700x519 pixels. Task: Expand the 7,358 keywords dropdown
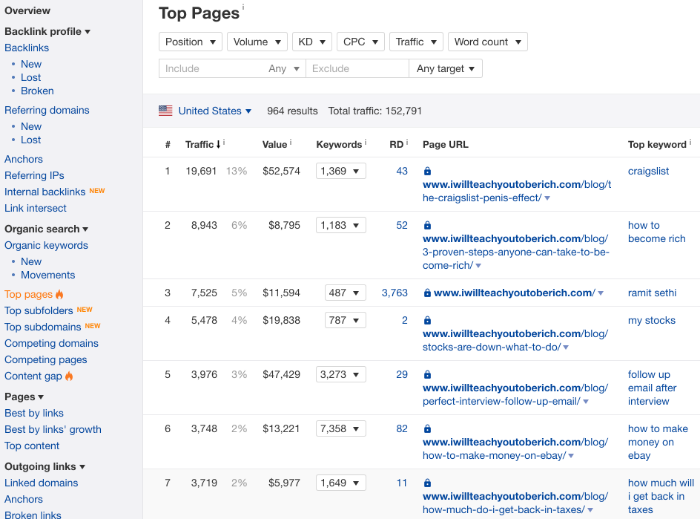point(341,429)
